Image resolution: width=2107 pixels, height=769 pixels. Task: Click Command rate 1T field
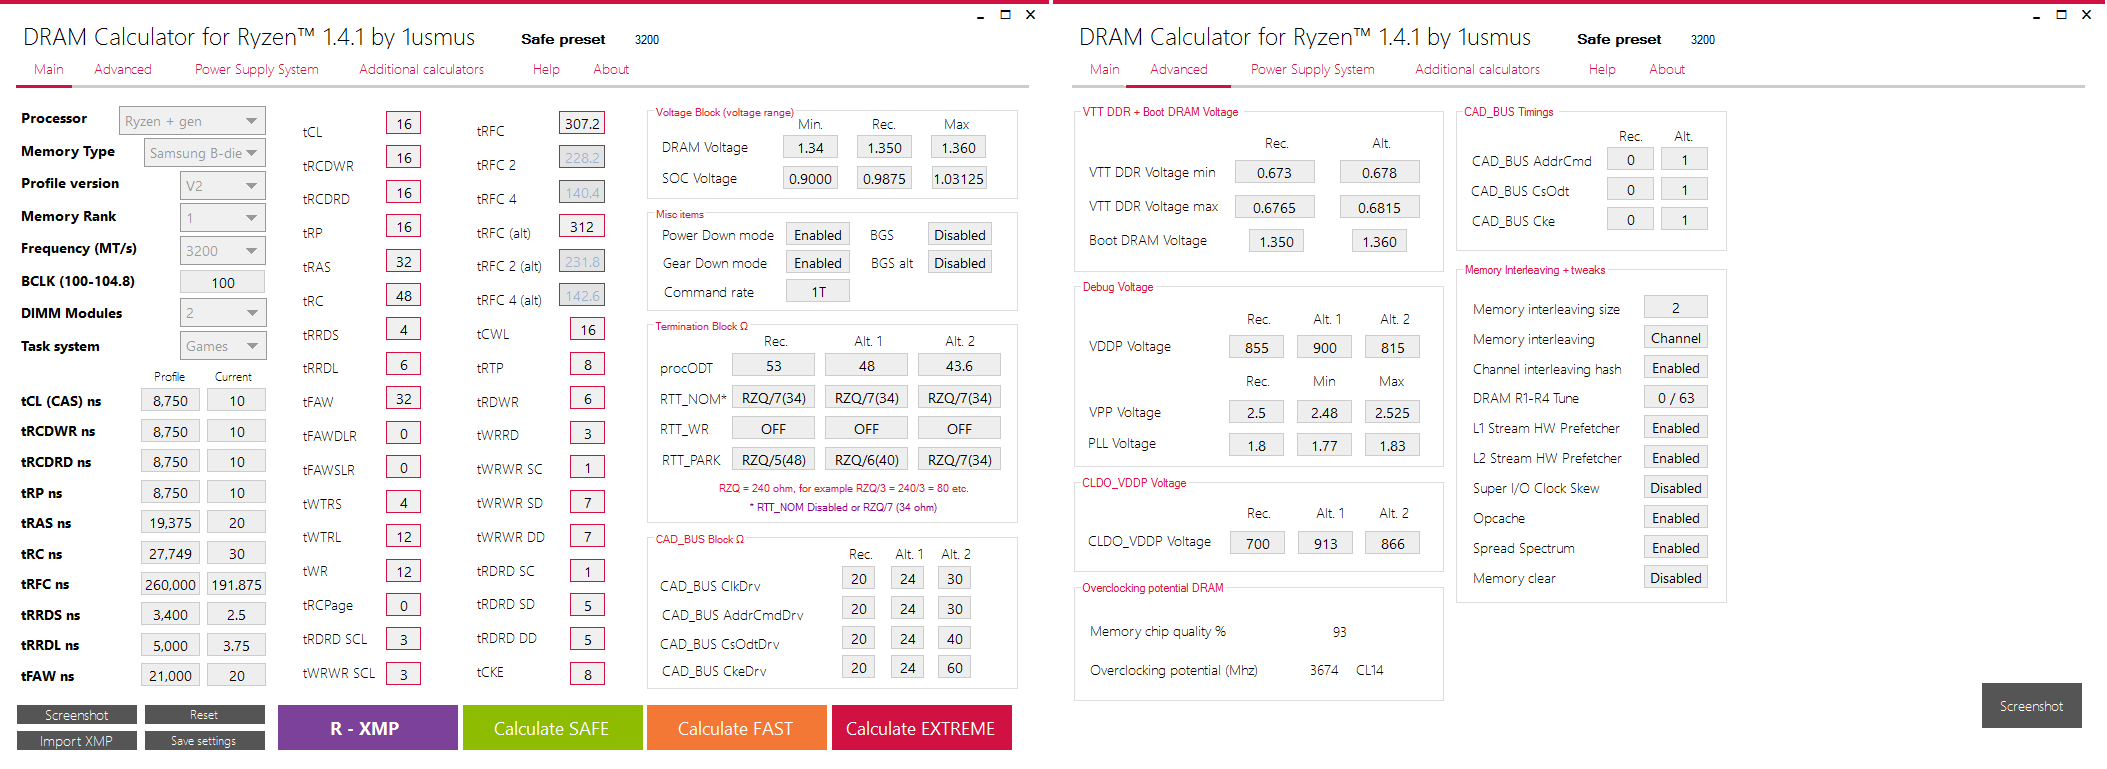(x=818, y=292)
